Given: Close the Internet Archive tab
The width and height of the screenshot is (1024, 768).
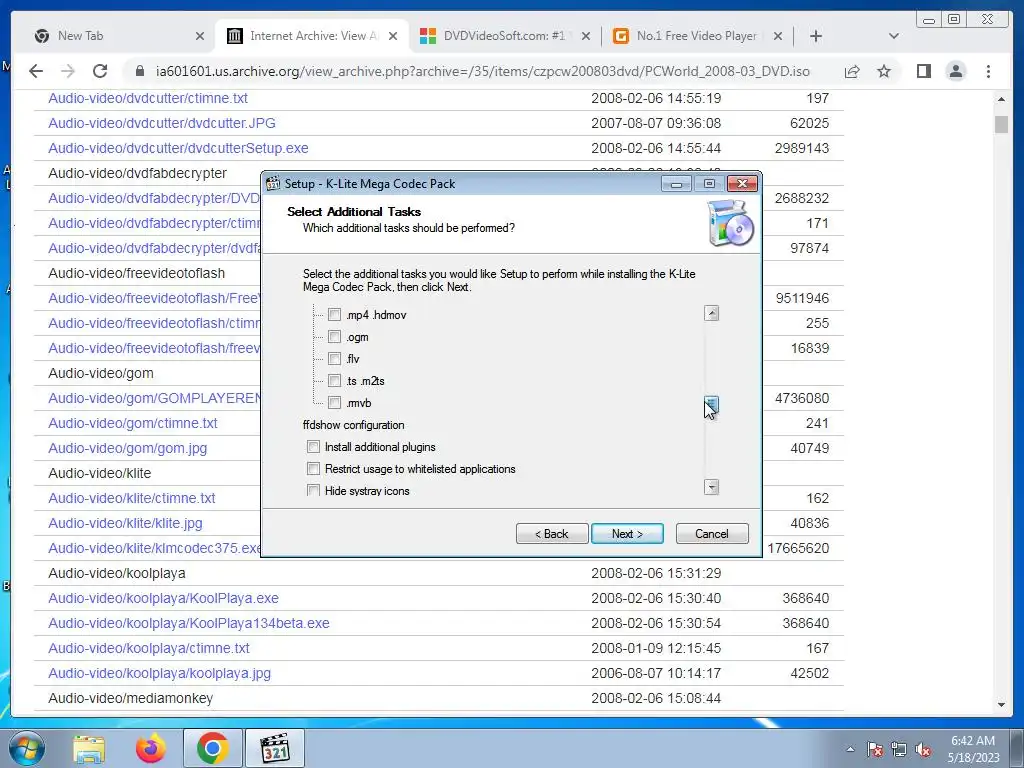Looking at the screenshot, I should click(x=392, y=36).
